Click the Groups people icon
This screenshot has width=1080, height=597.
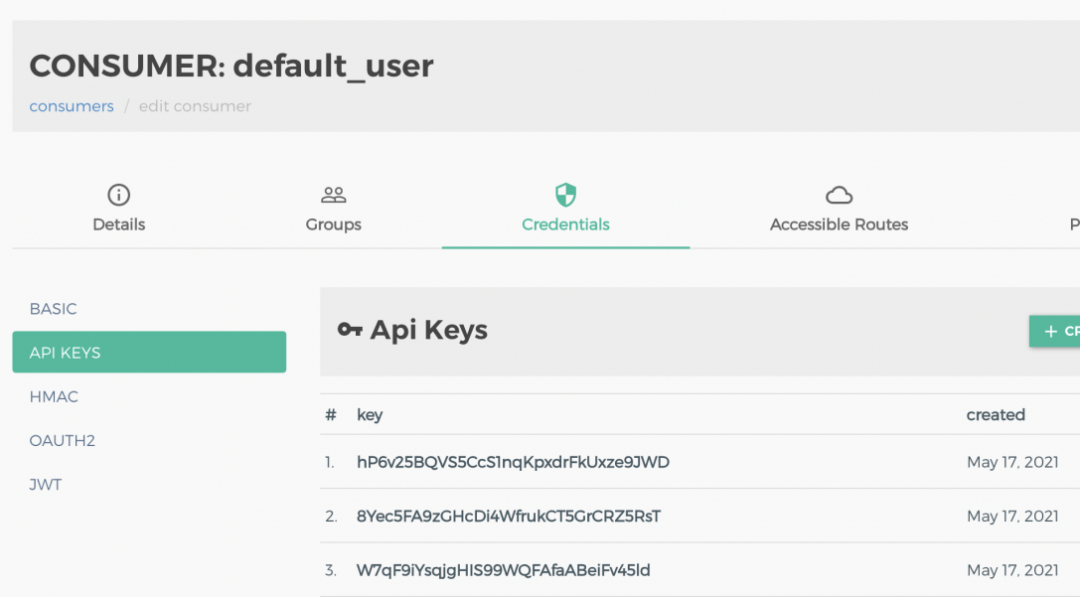click(333, 194)
